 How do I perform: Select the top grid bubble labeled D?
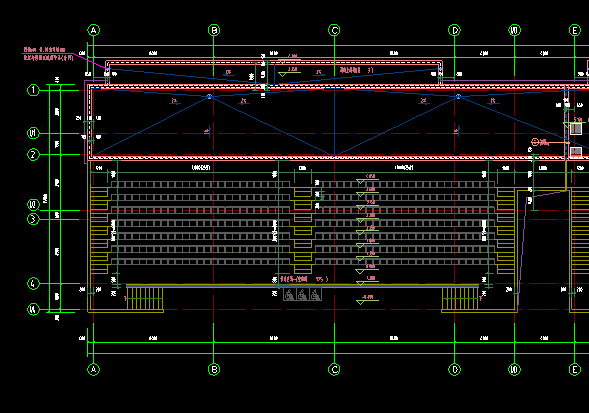pos(455,30)
